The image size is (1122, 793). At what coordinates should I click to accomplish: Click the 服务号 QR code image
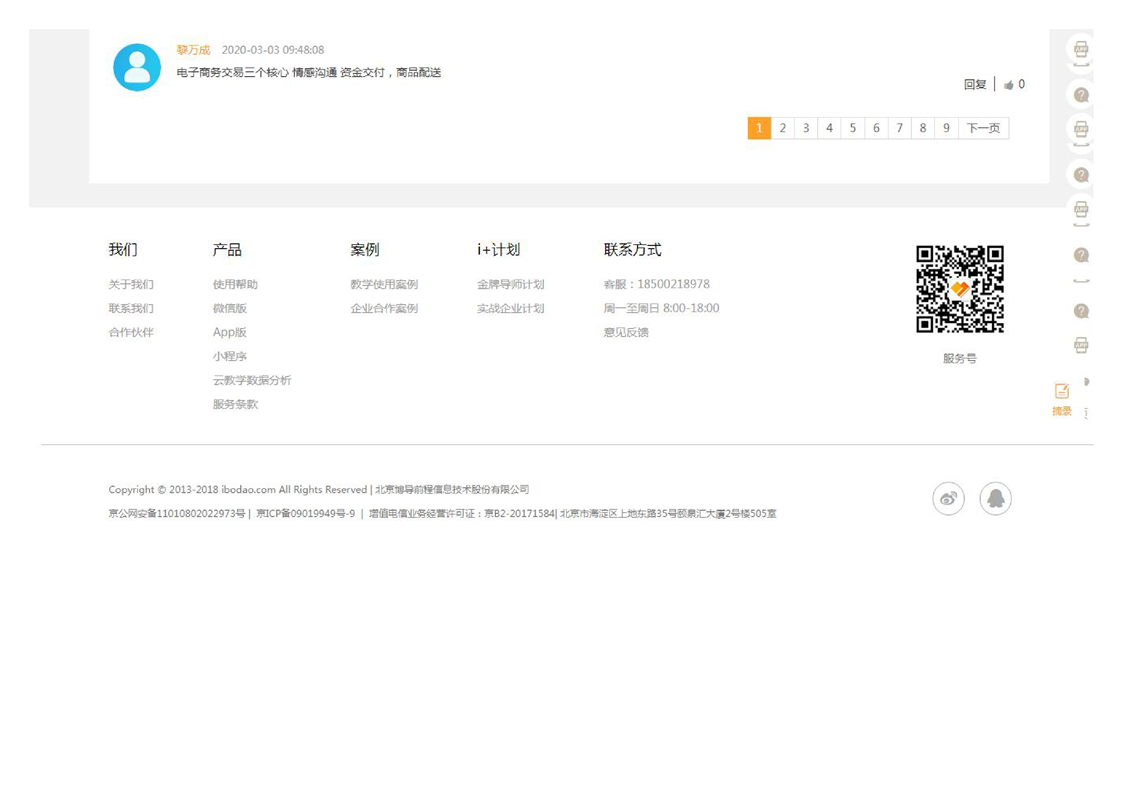pos(959,289)
